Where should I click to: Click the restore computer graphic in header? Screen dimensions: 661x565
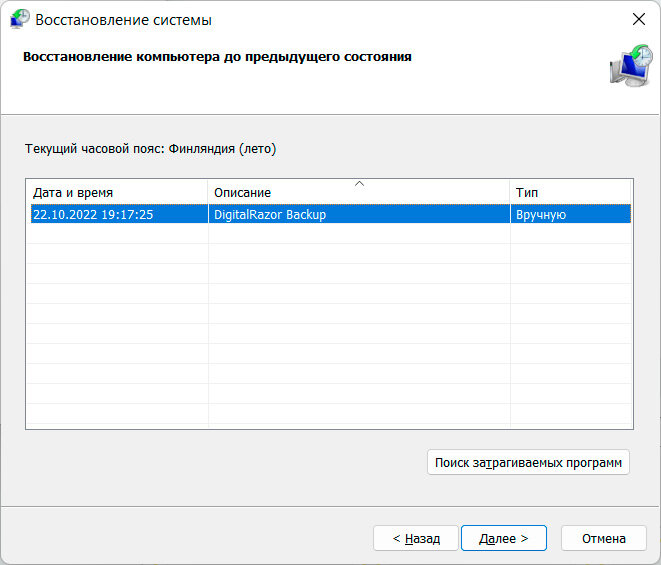[x=631, y=65]
